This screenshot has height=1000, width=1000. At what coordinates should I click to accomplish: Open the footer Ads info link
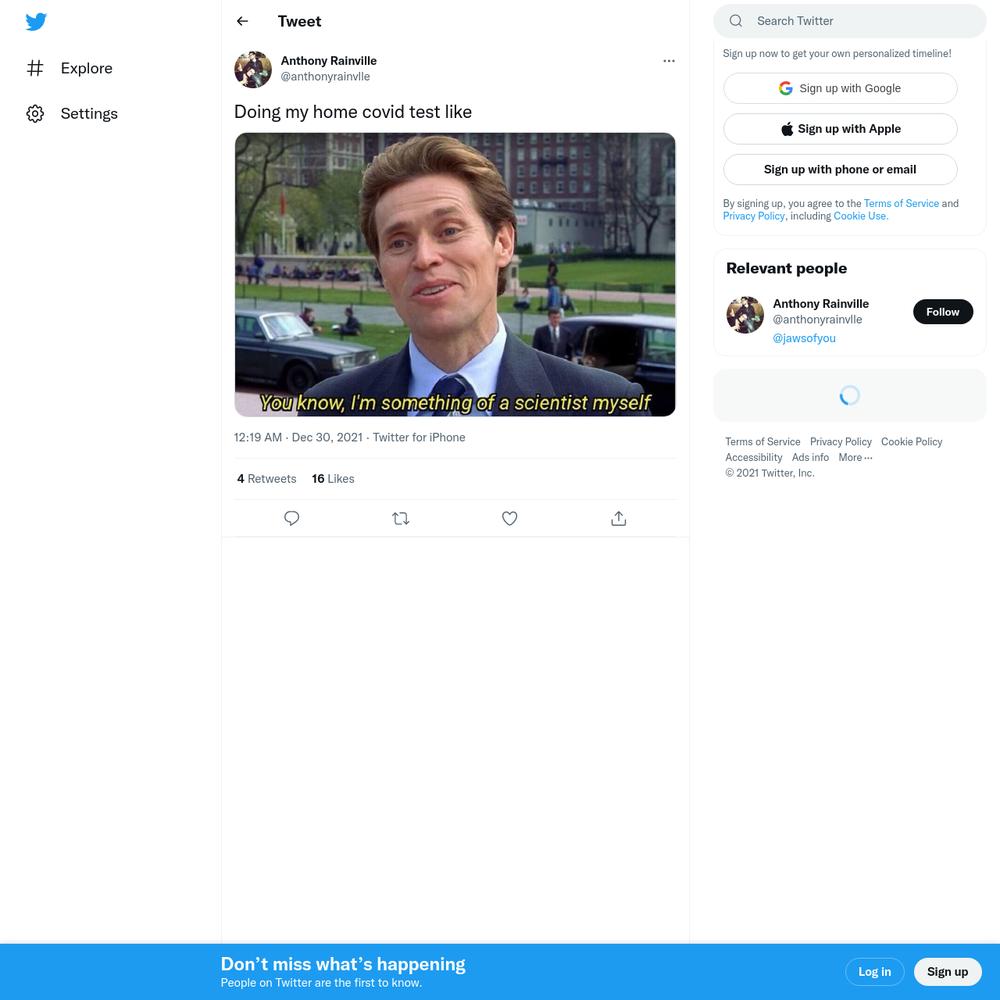[x=810, y=457]
